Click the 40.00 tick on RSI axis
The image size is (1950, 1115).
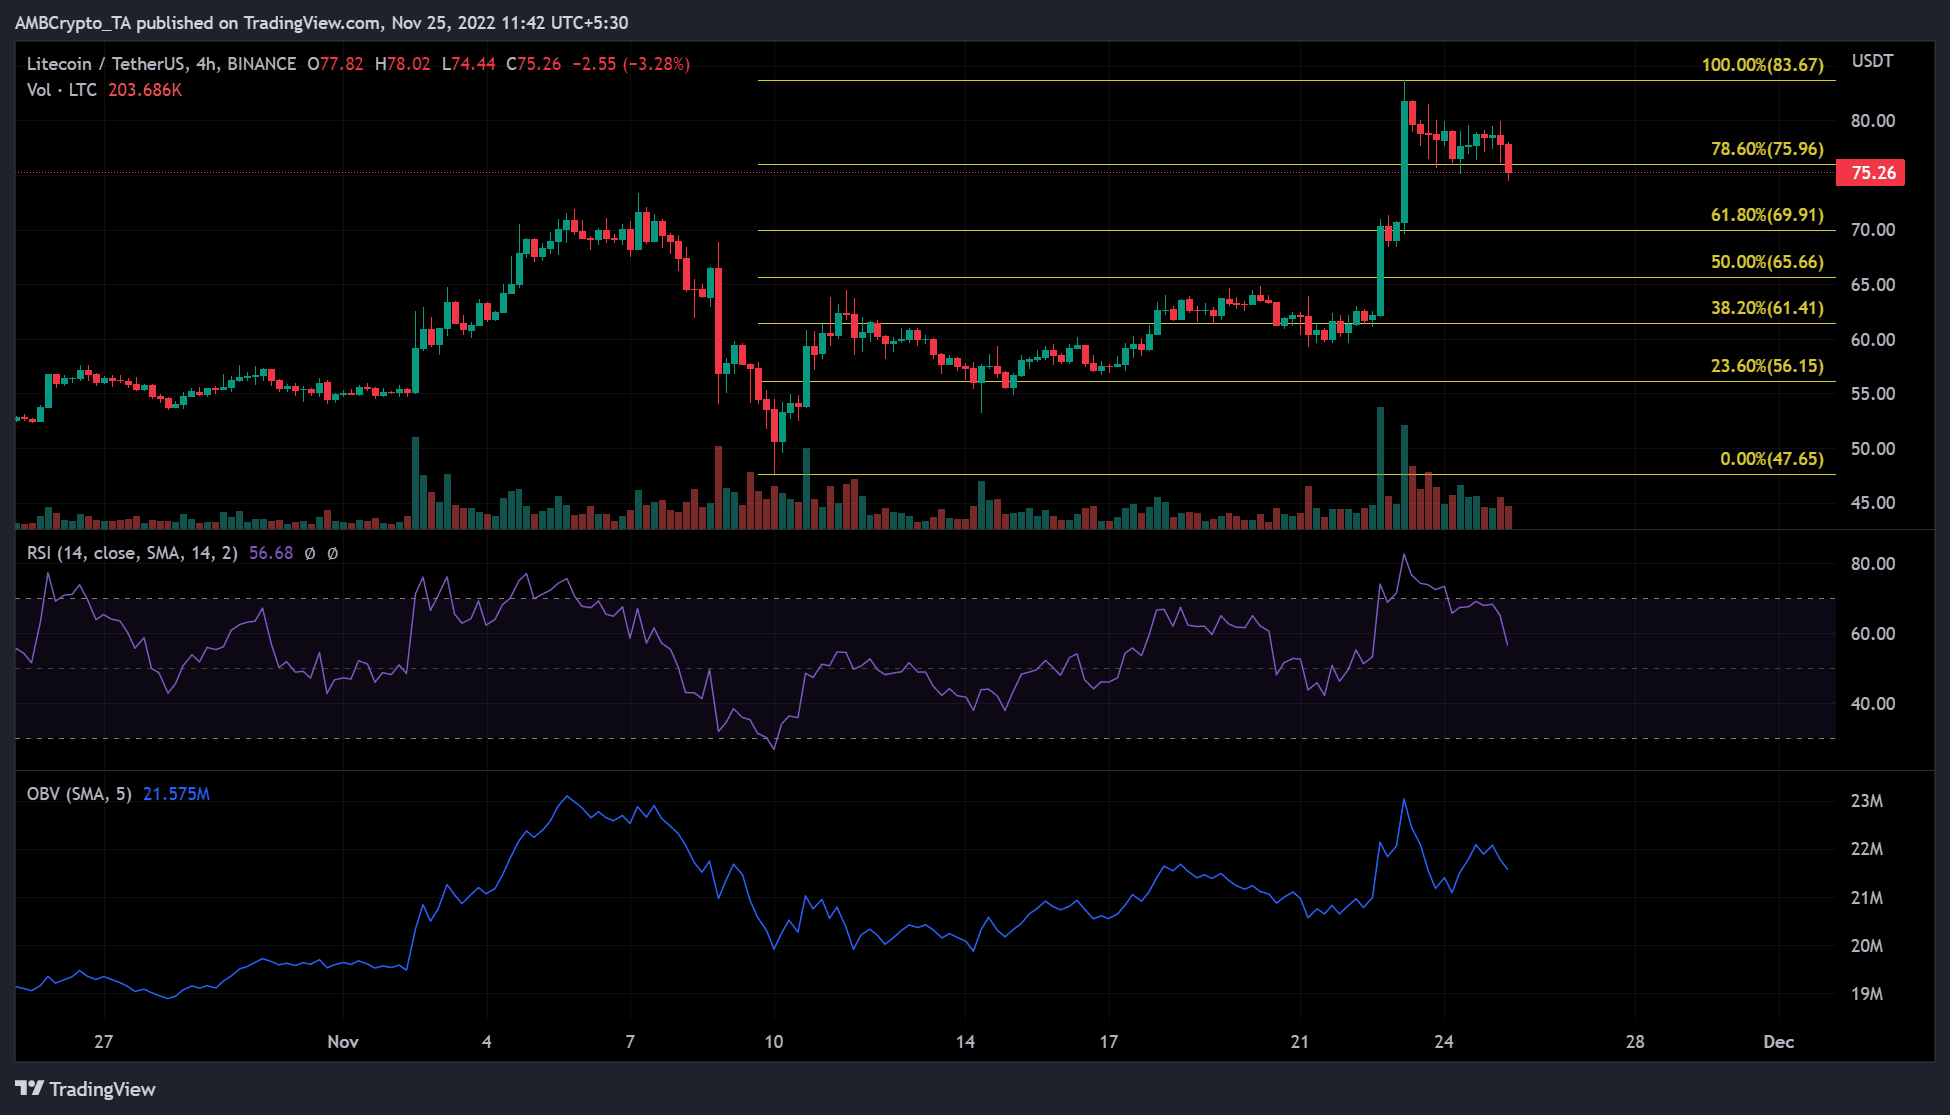[1873, 704]
